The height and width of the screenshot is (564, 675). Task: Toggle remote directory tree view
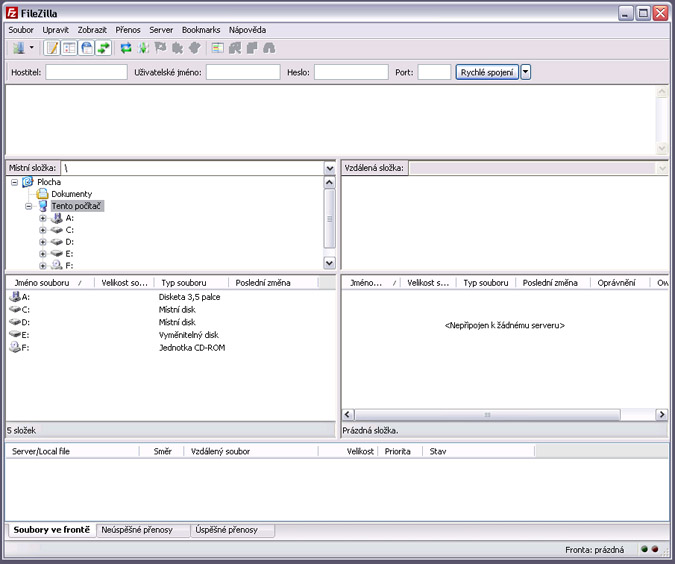[x=87, y=48]
